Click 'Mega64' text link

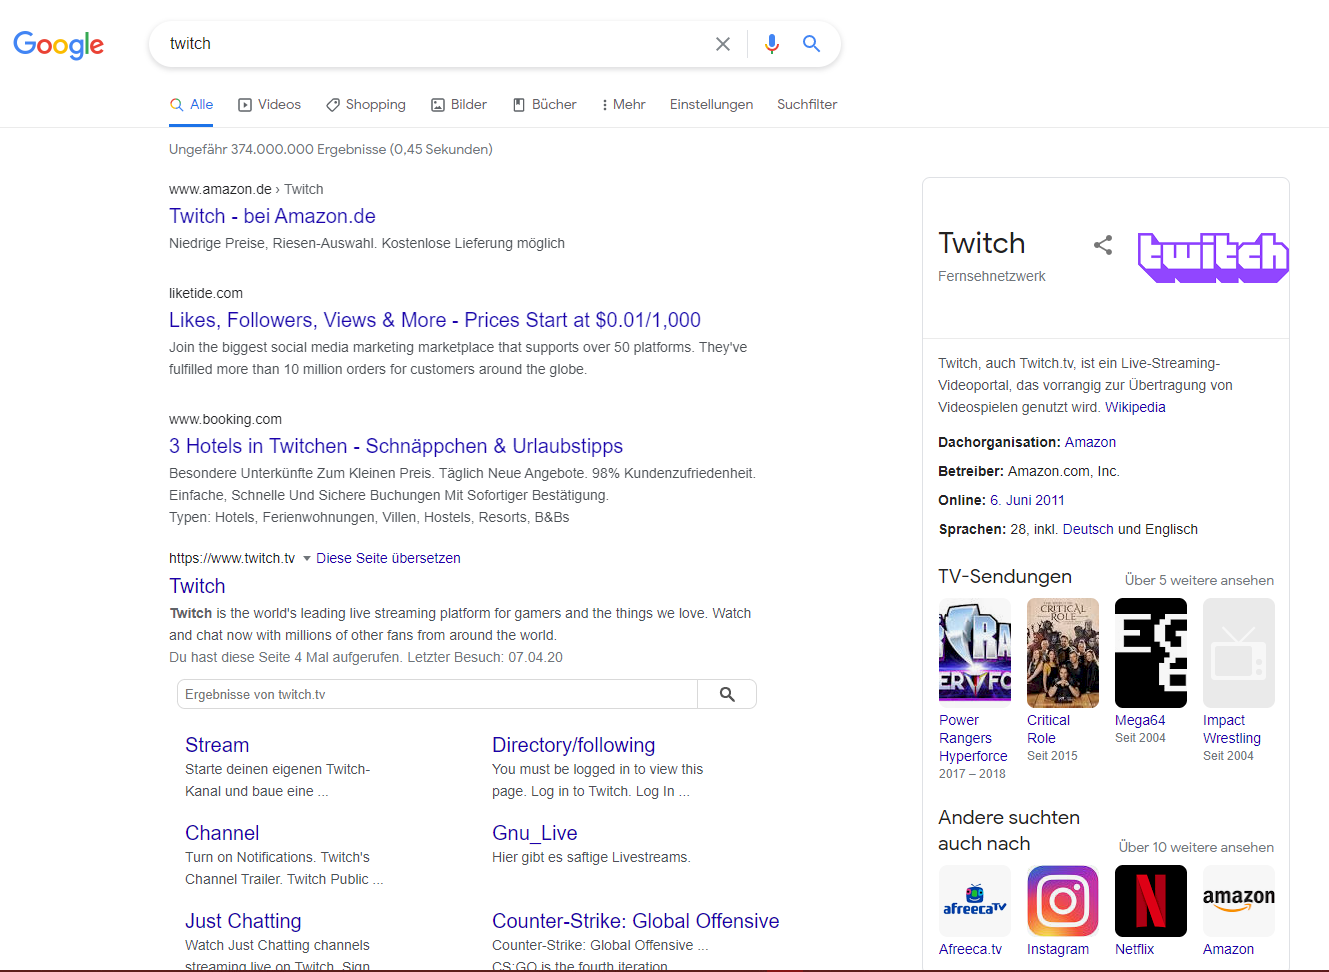tap(1140, 720)
